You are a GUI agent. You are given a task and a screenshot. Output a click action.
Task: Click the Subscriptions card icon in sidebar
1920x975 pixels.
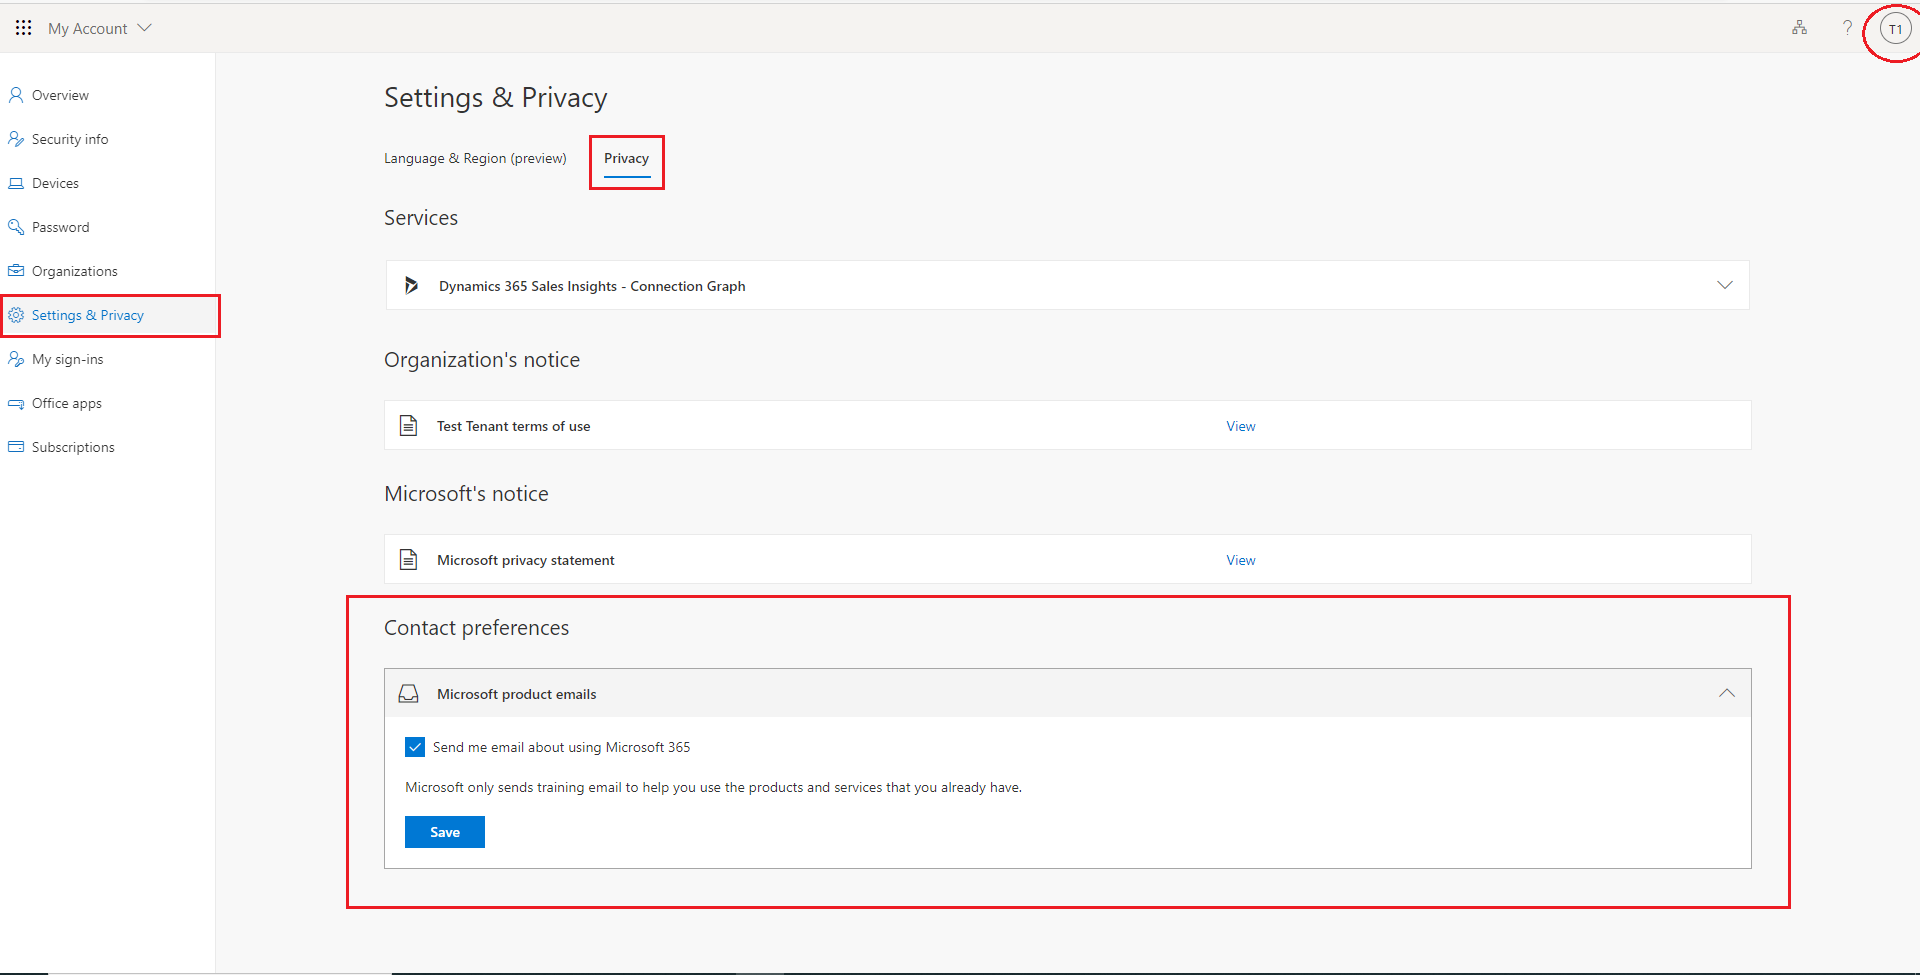(x=16, y=447)
